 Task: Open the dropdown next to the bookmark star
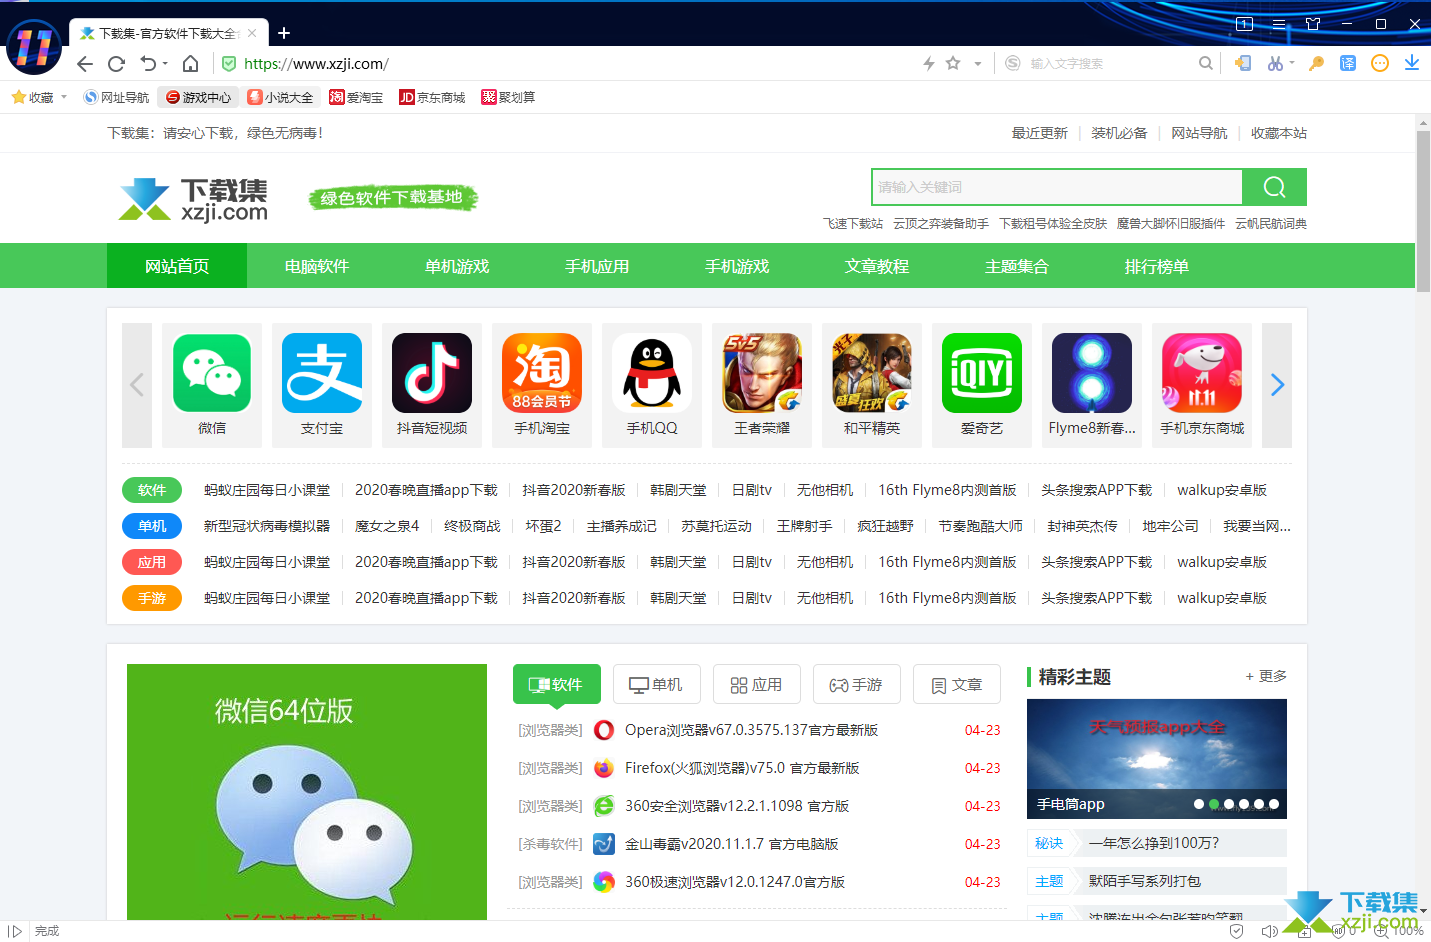coord(978,63)
